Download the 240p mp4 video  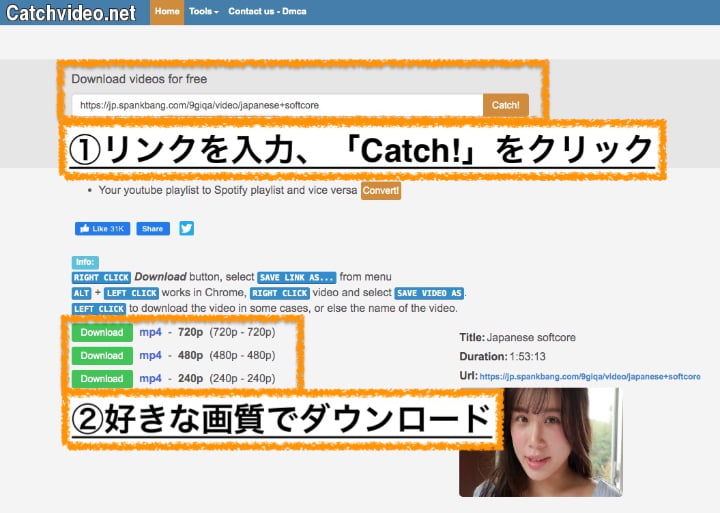[102, 378]
